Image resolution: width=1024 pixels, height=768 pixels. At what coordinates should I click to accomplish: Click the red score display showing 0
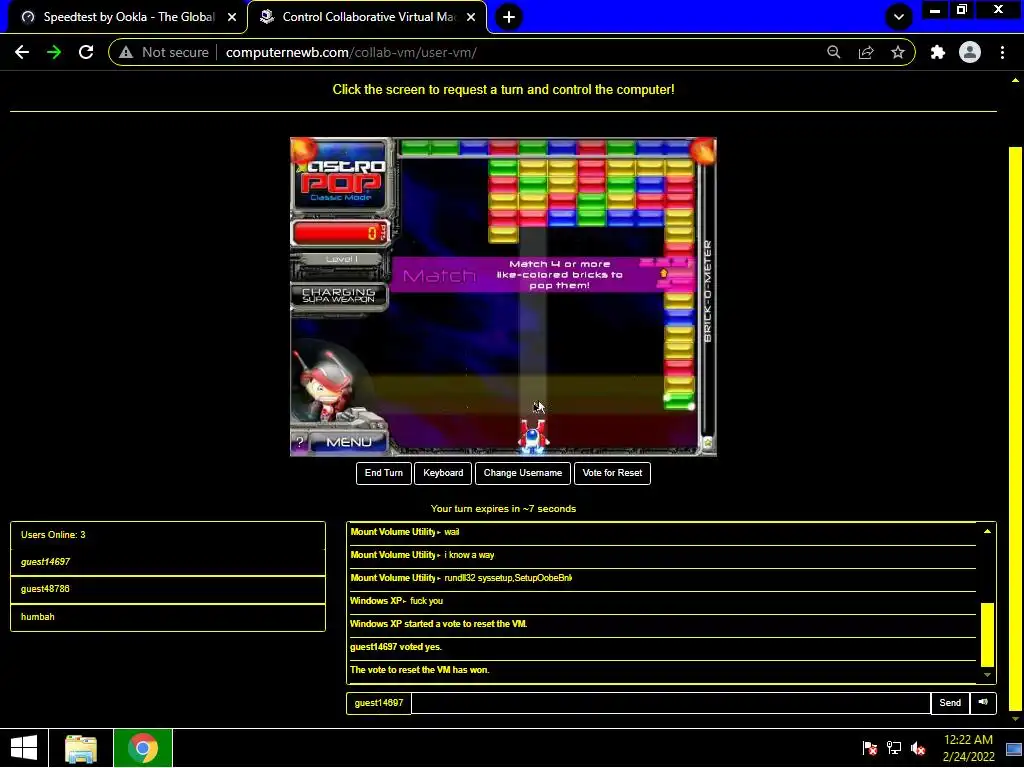tap(340, 233)
